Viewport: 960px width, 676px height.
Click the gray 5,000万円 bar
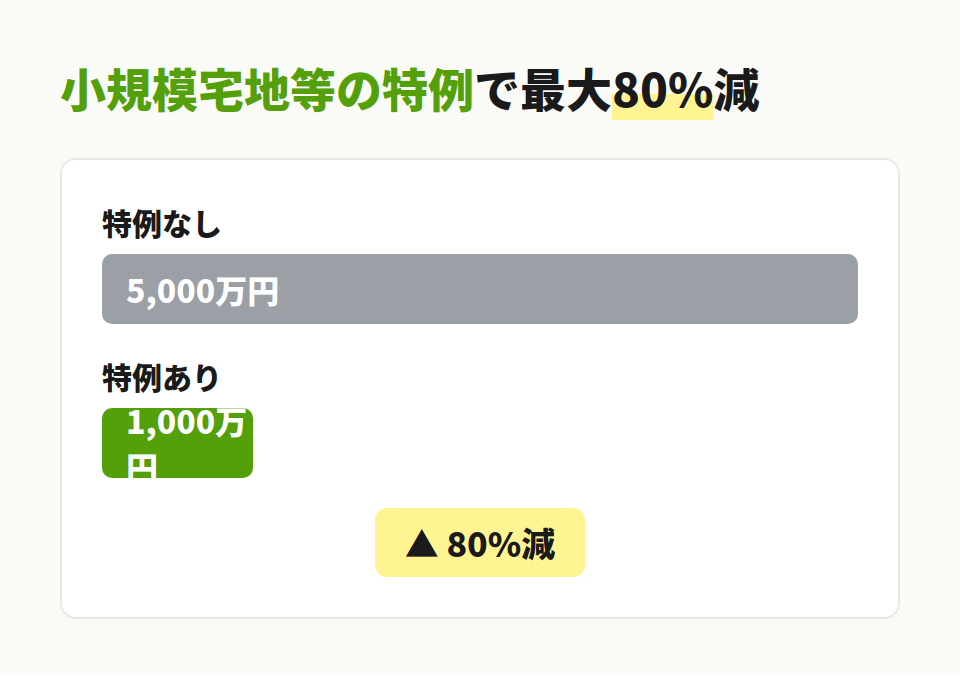(x=479, y=289)
